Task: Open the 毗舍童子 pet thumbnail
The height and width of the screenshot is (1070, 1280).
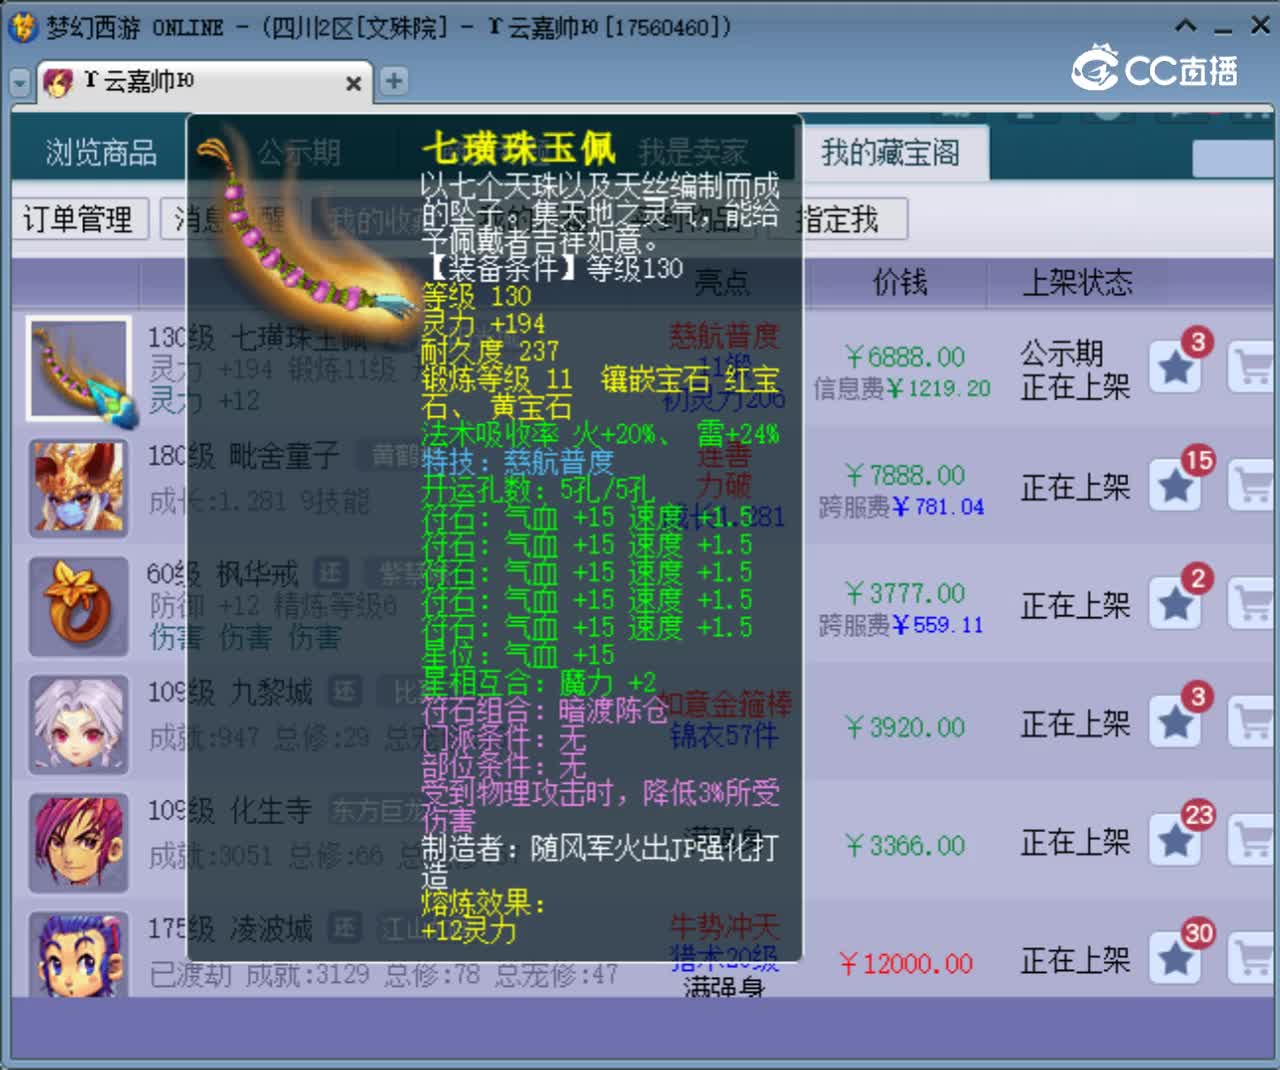Action: coord(79,488)
